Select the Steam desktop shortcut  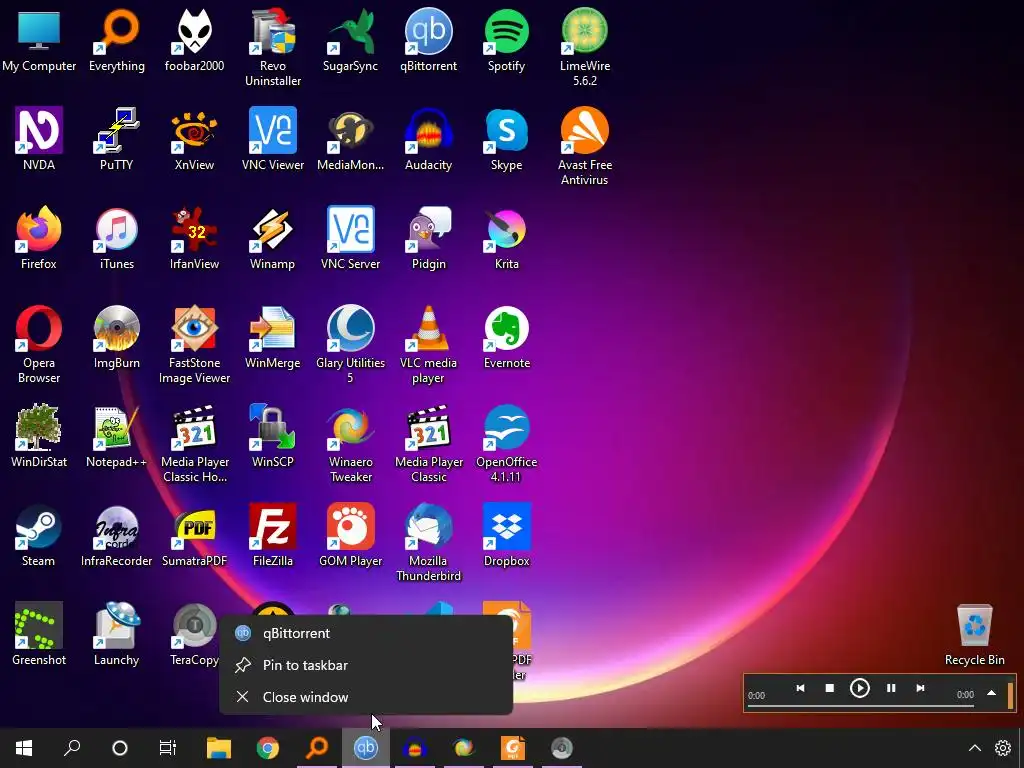pos(39,536)
